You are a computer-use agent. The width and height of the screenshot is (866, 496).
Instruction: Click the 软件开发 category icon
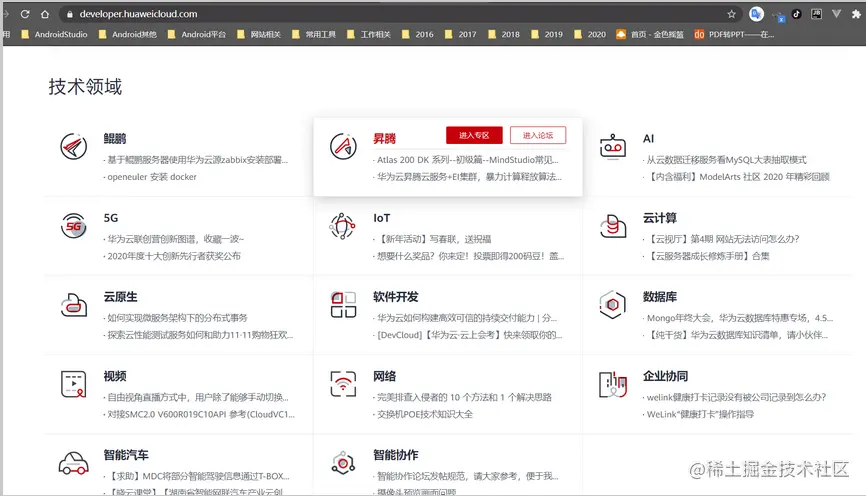[343, 305]
